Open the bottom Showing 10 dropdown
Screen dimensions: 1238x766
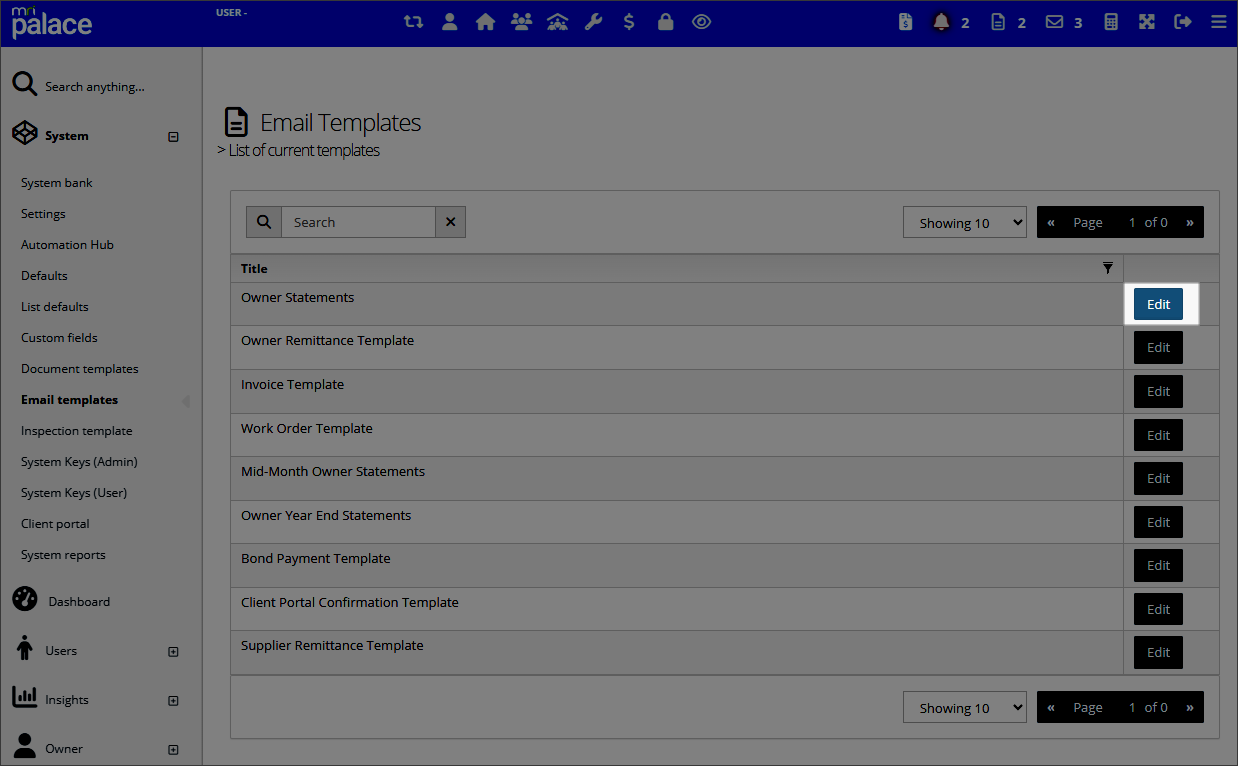(965, 707)
